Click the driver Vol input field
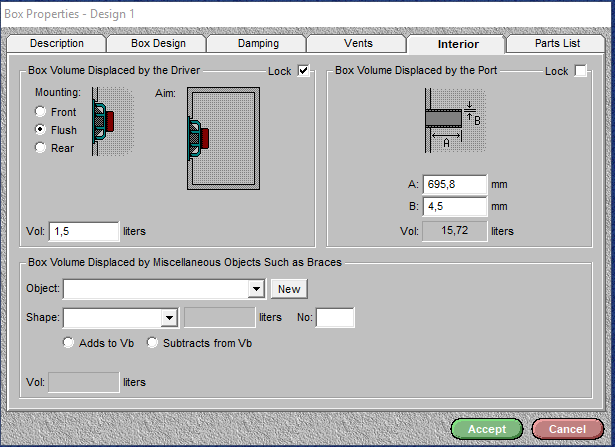This screenshot has width=615, height=447. pos(84,231)
